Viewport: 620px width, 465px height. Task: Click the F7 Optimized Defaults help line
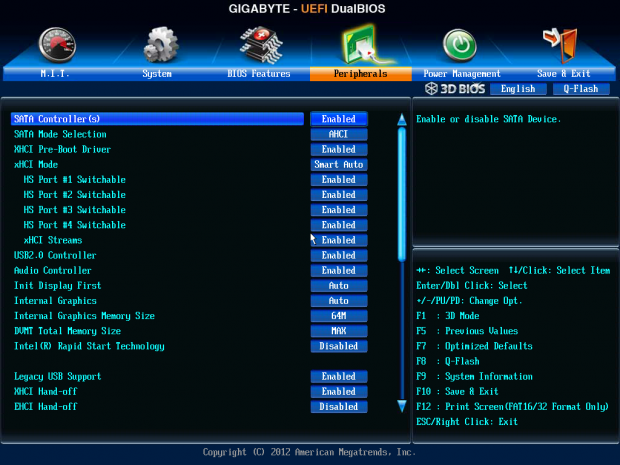(474, 346)
